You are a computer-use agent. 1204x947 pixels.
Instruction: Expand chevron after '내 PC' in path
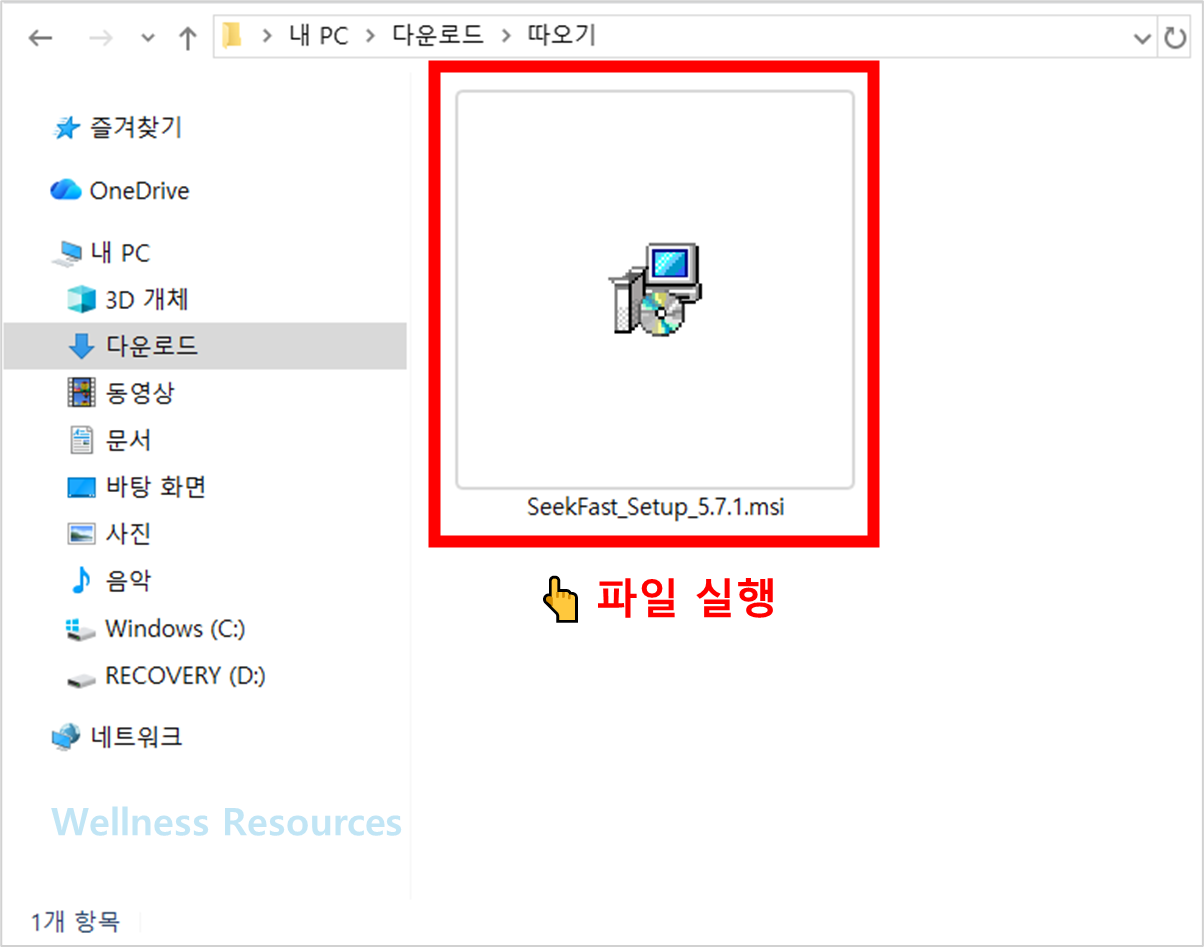pos(371,37)
